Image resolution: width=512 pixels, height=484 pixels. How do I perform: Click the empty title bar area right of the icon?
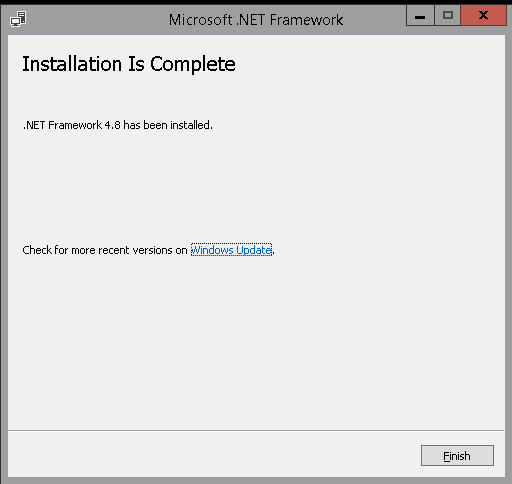[97, 19]
